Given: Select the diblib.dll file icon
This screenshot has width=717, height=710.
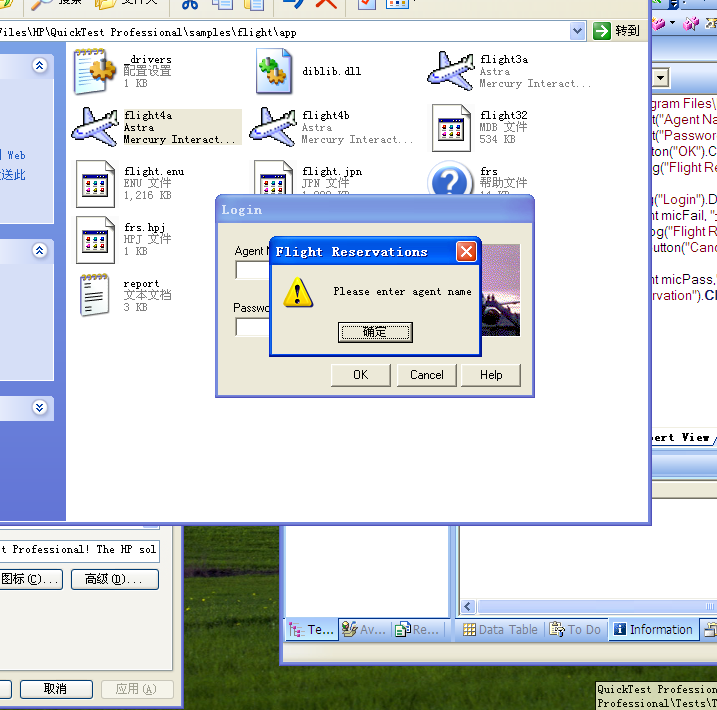Looking at the screenshot, I should tap(274, 71).
